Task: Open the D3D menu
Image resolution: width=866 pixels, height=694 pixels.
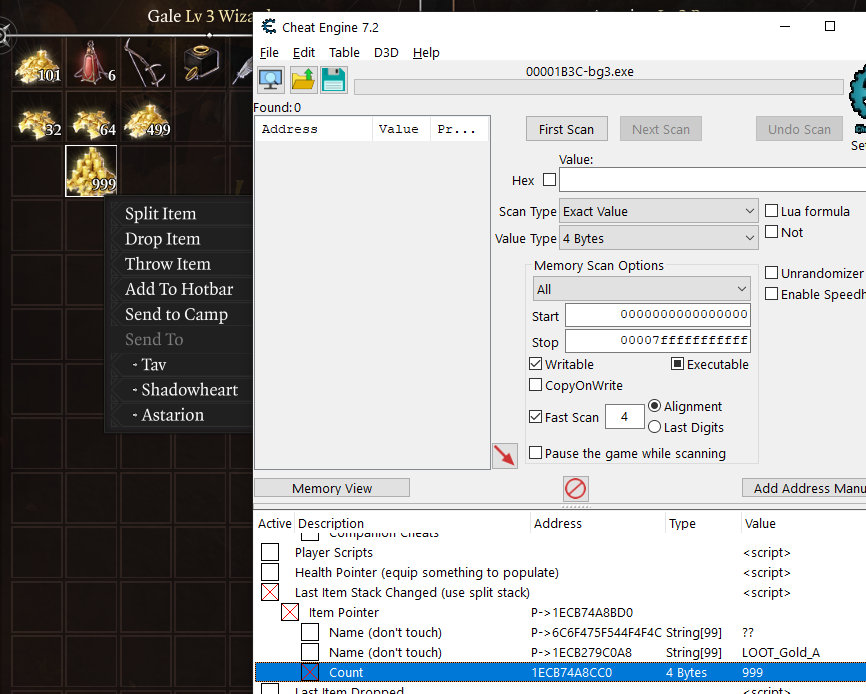Action: click(x=386, y=52)
